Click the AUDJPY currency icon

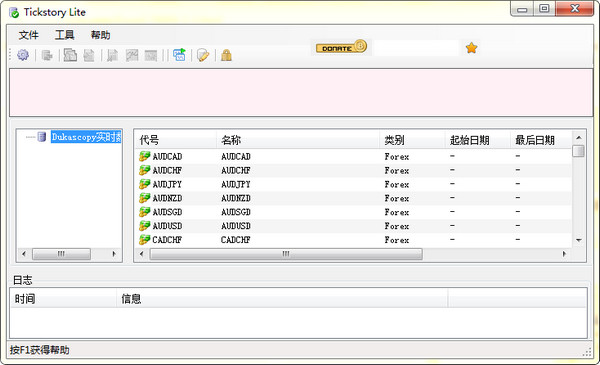[x=144, y=184]
